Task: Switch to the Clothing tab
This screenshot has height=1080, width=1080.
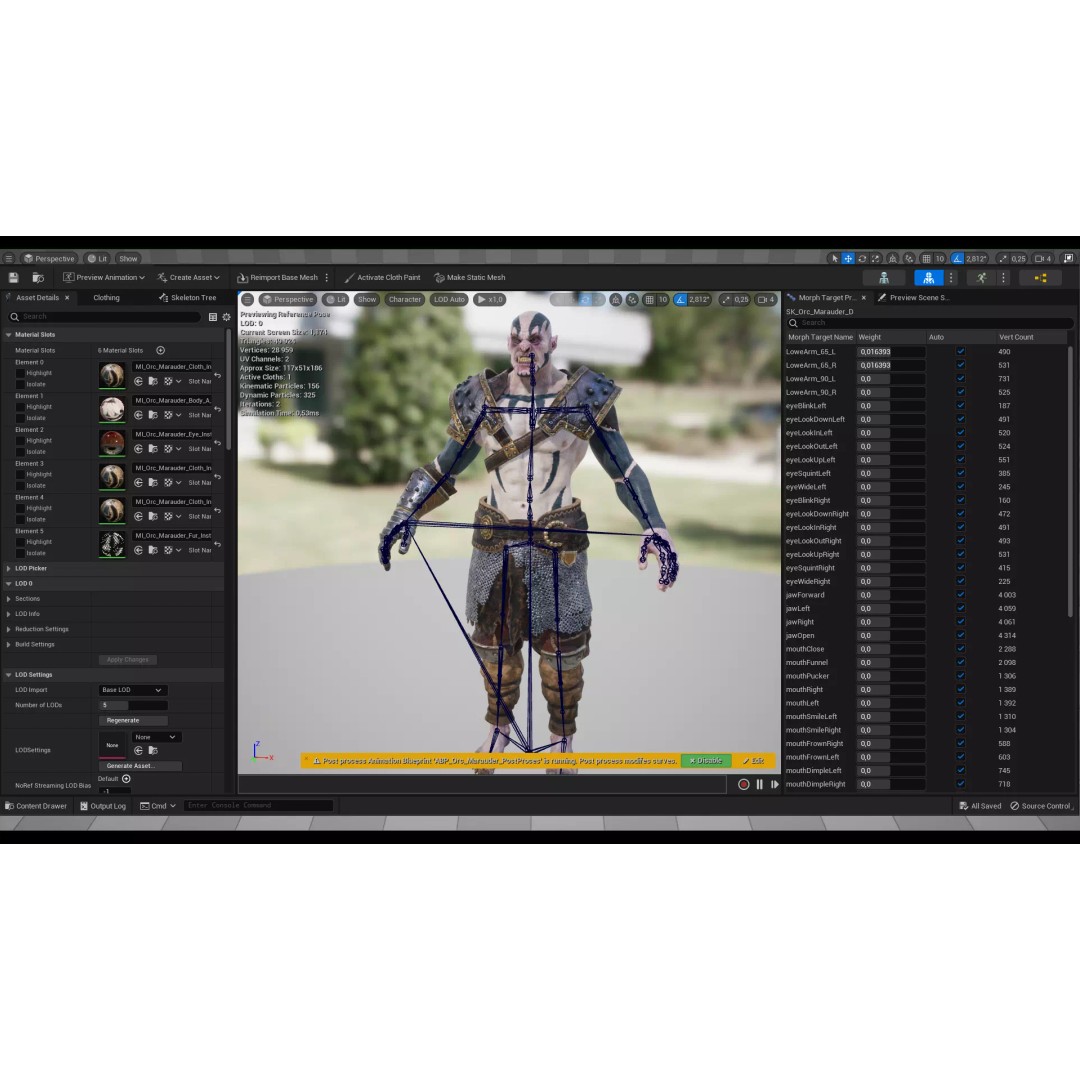Action: 107,298
